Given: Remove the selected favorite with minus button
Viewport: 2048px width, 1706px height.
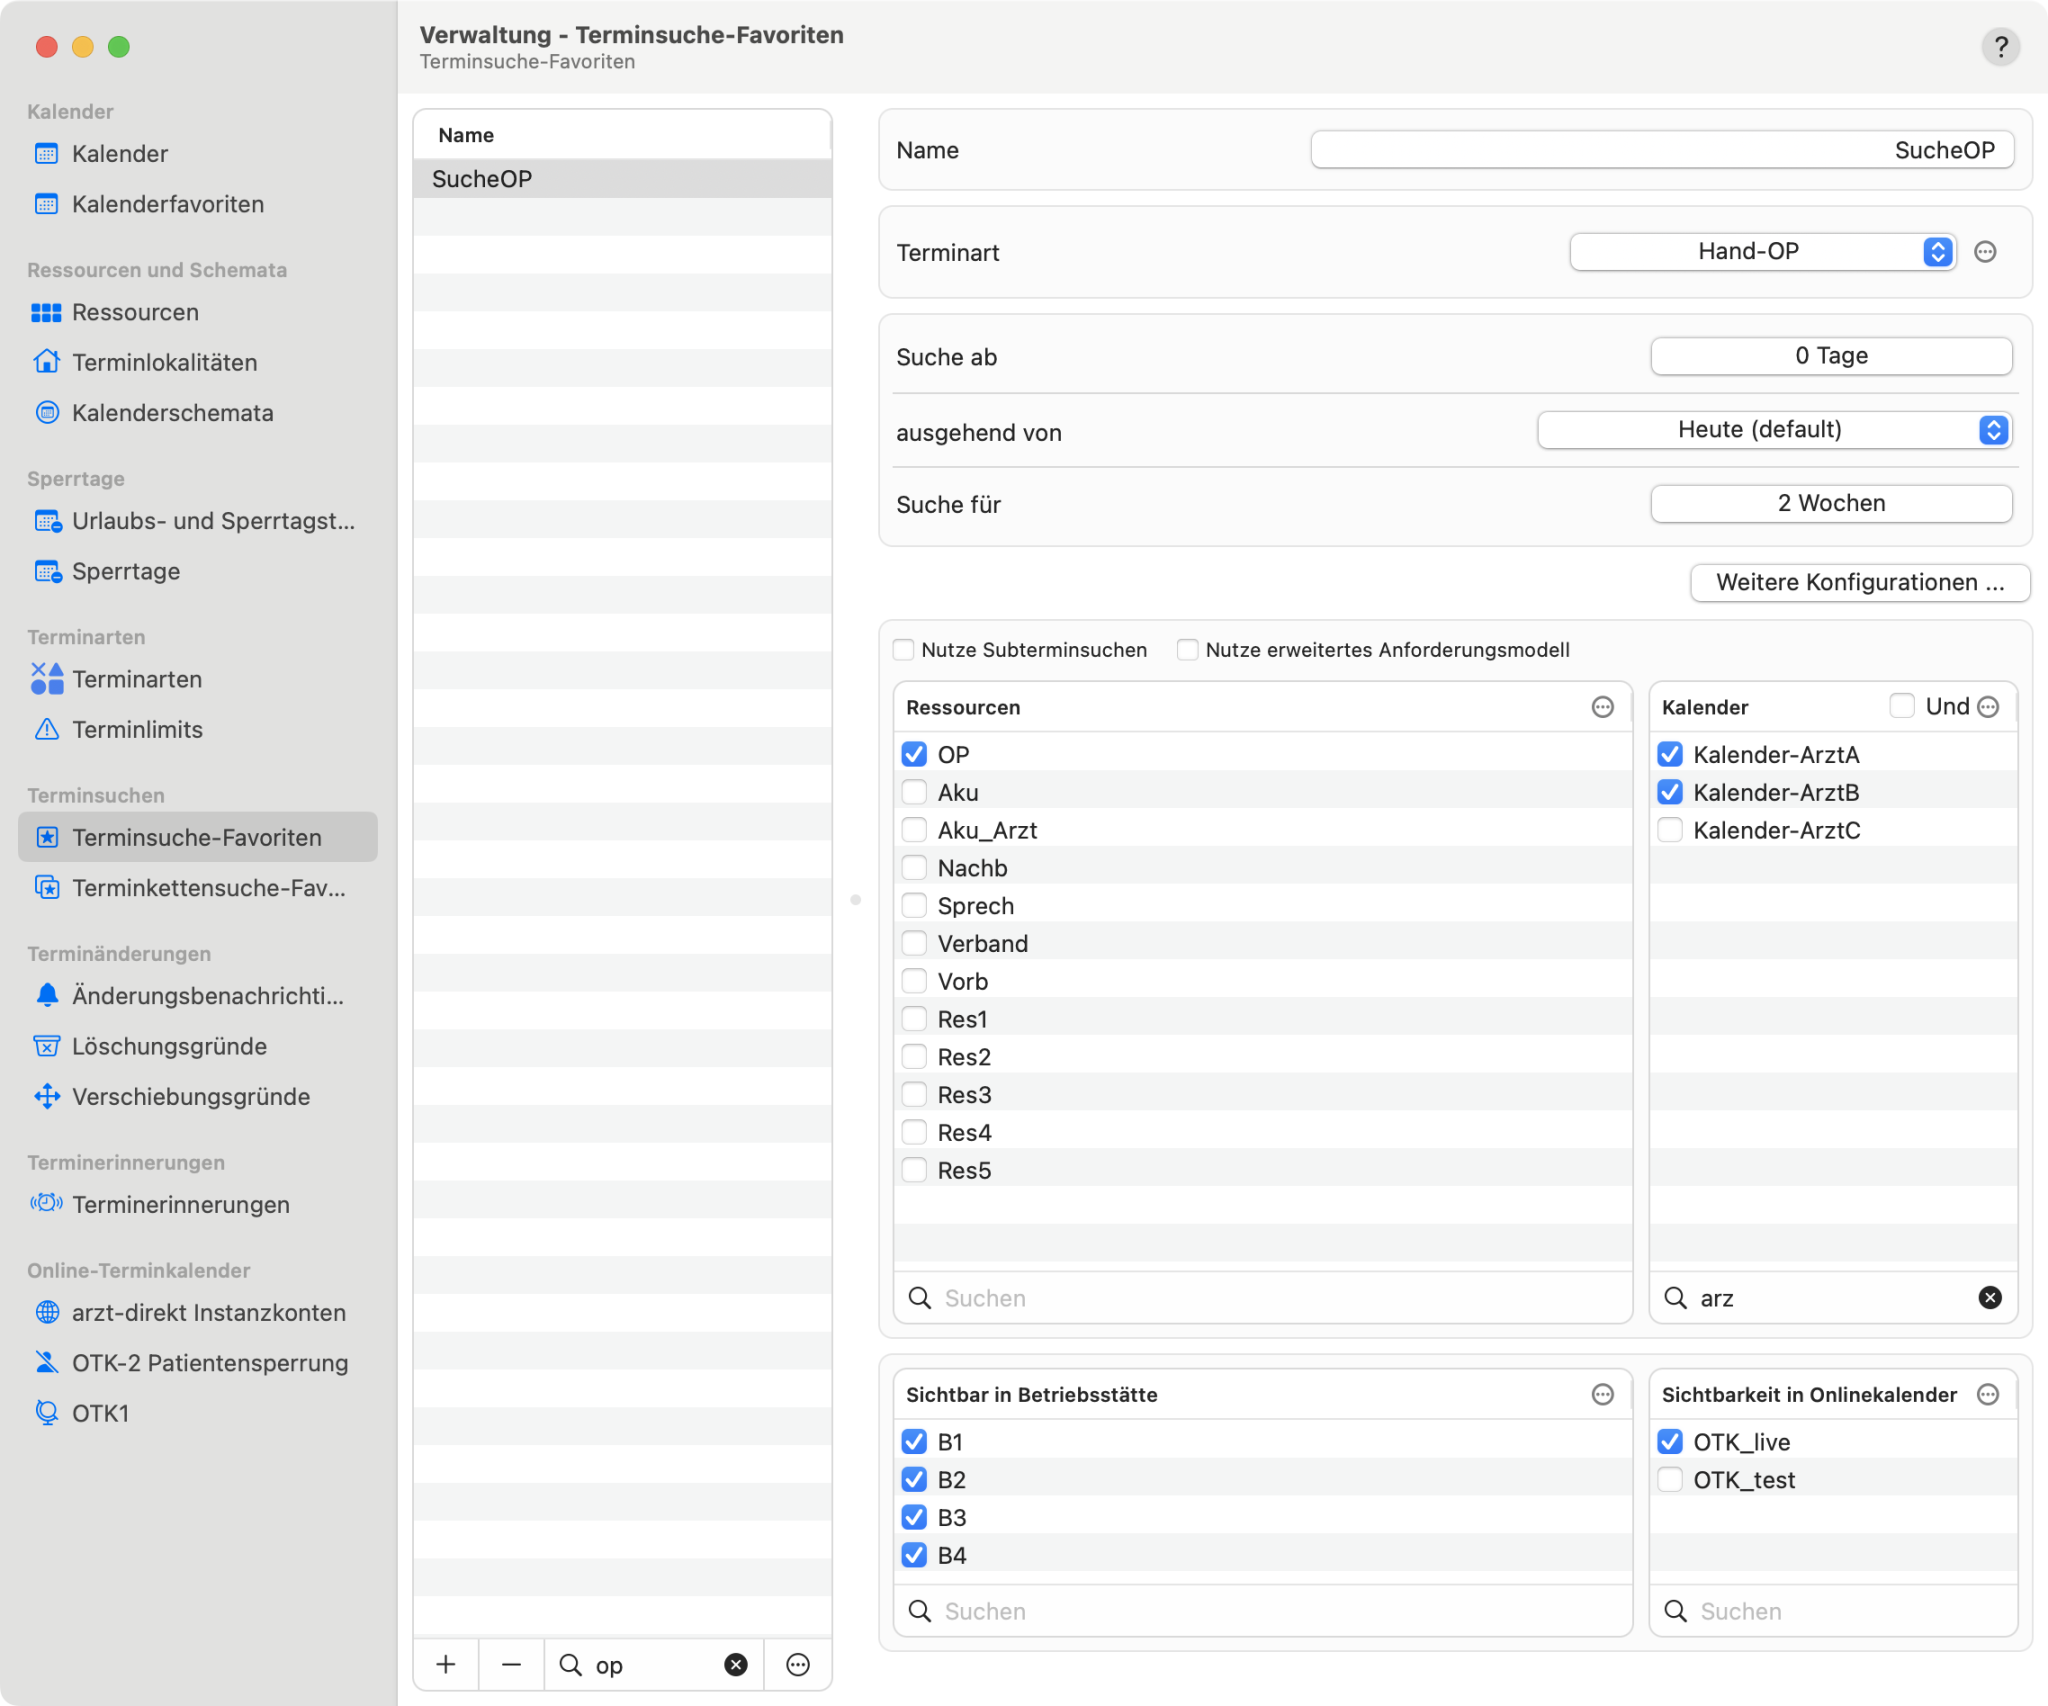Looking at the screenshot, I should (x=511, y=1664).
